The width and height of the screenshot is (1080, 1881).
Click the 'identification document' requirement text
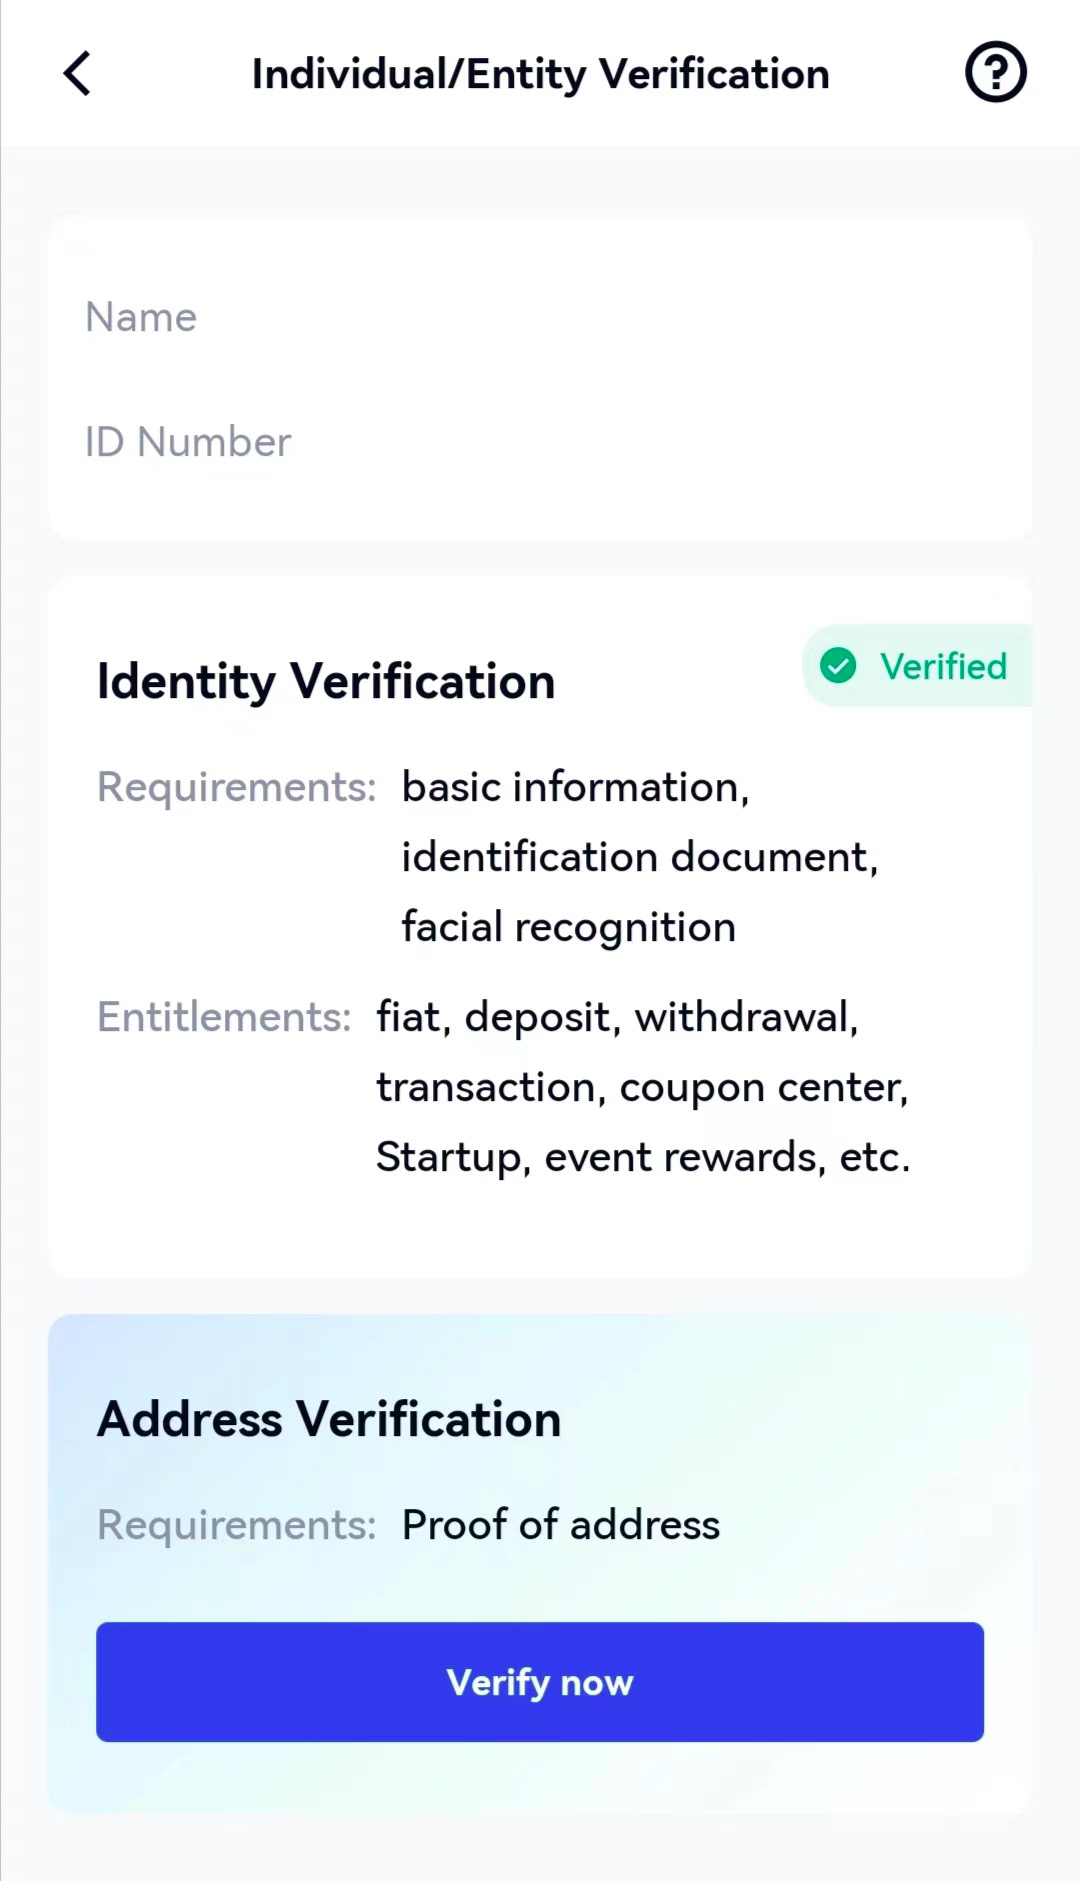(639, 857)
